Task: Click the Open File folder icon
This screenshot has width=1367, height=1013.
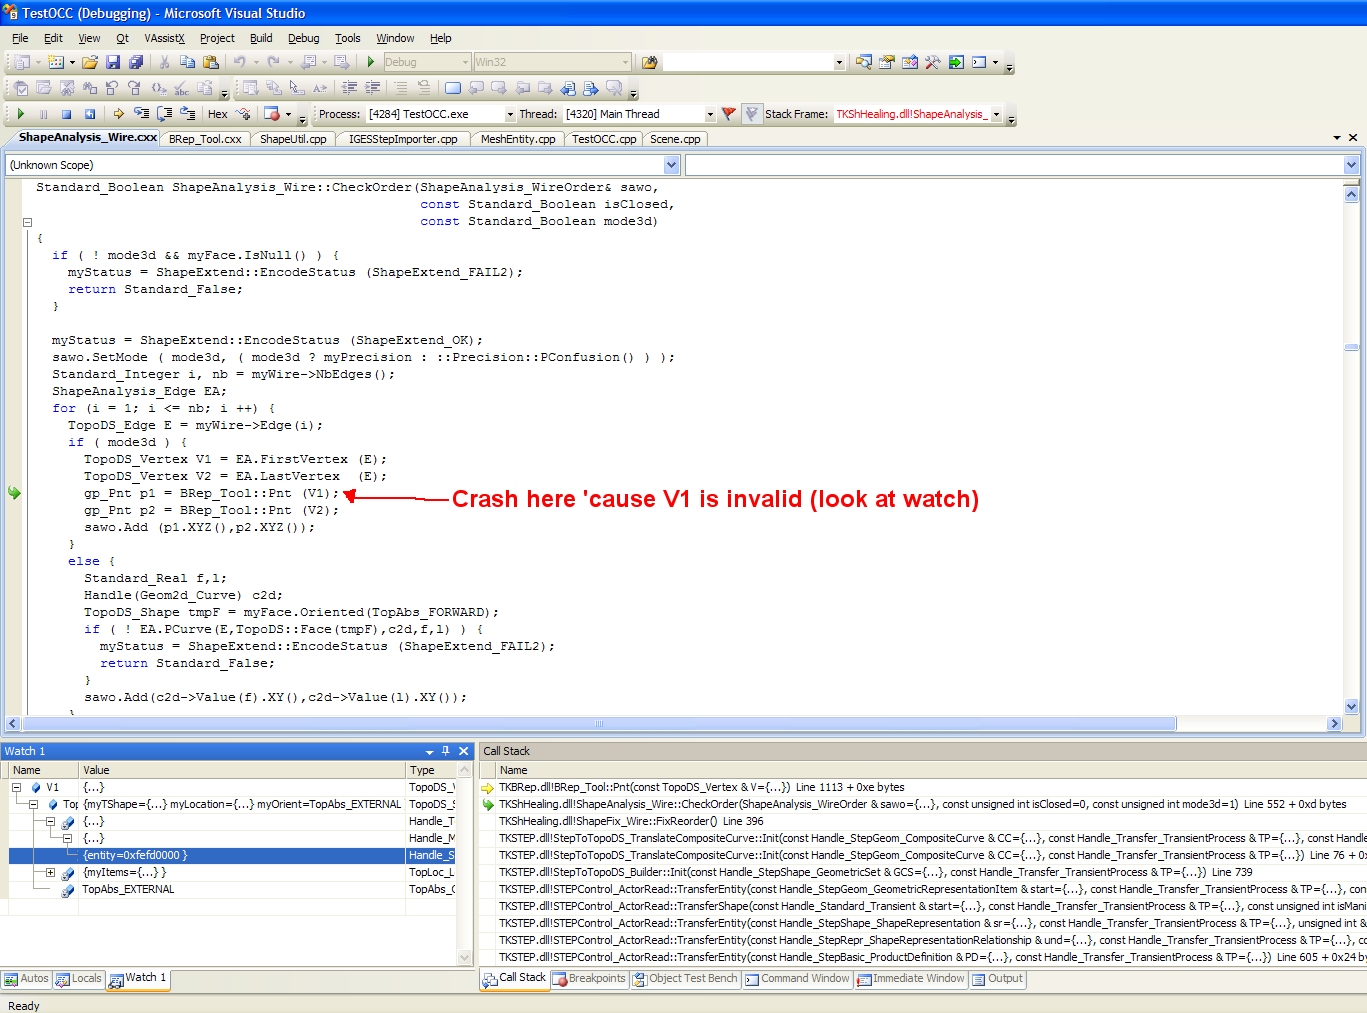Action: [90, 62]
